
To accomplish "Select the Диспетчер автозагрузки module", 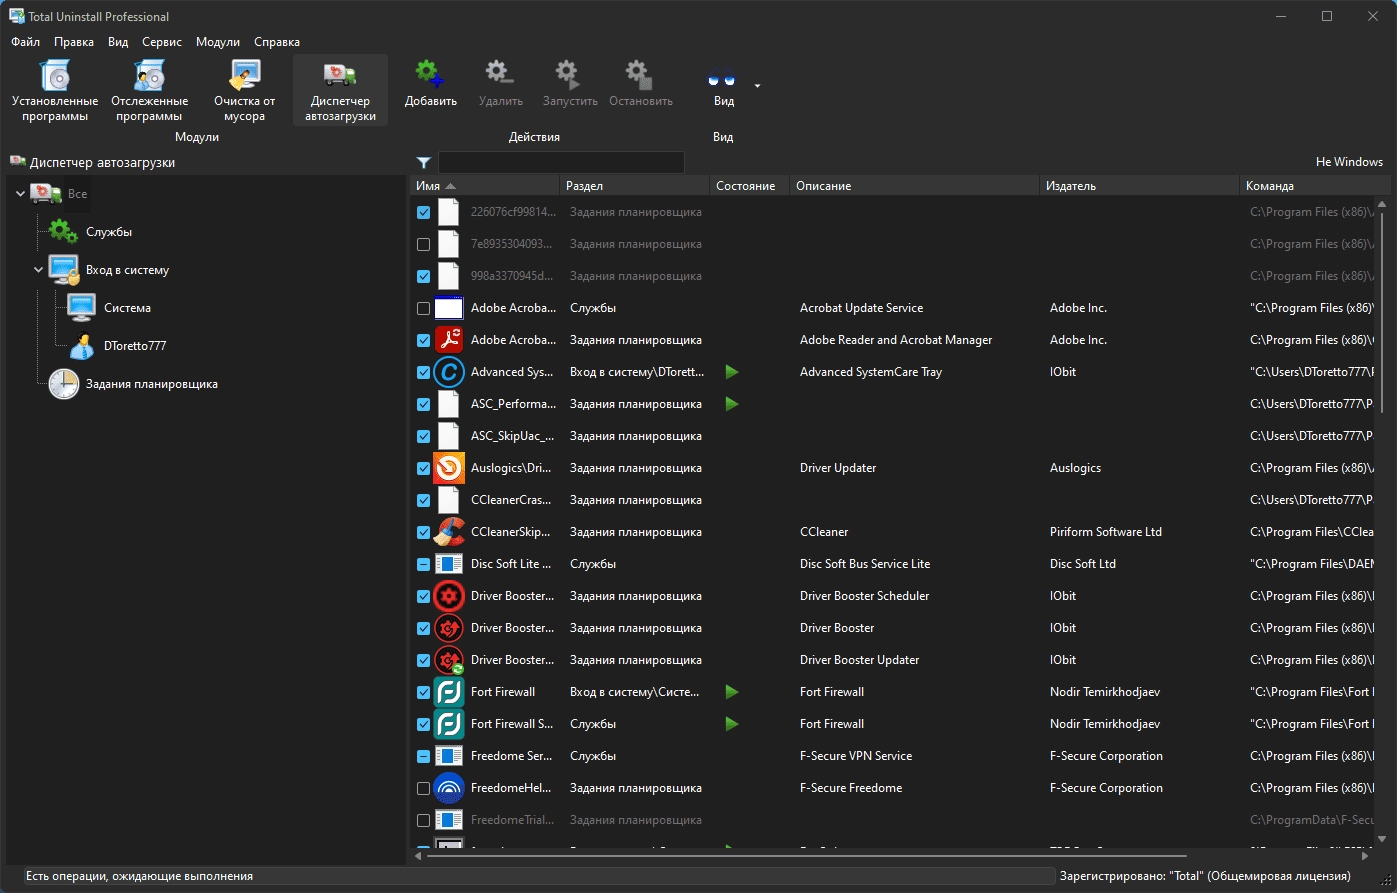I will (340, 90).
